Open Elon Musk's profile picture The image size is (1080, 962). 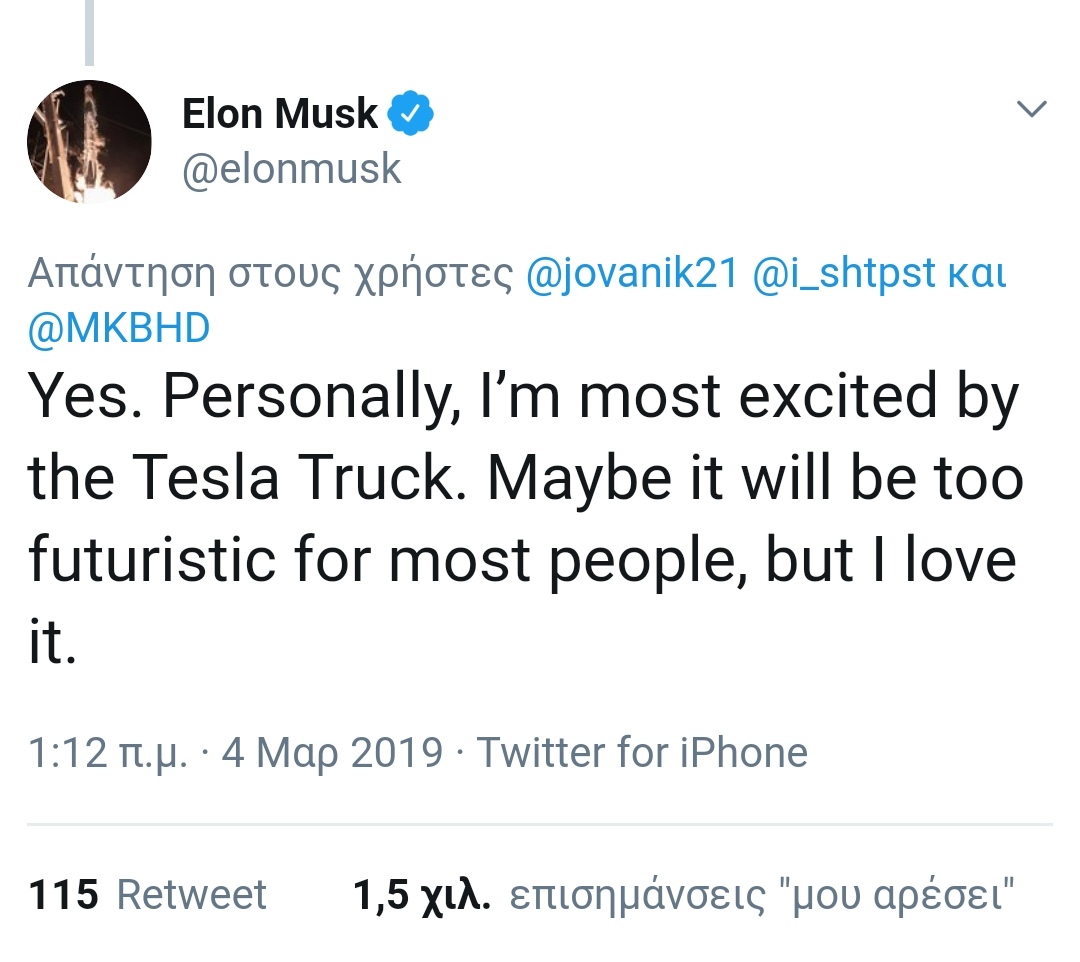point(89,142)
